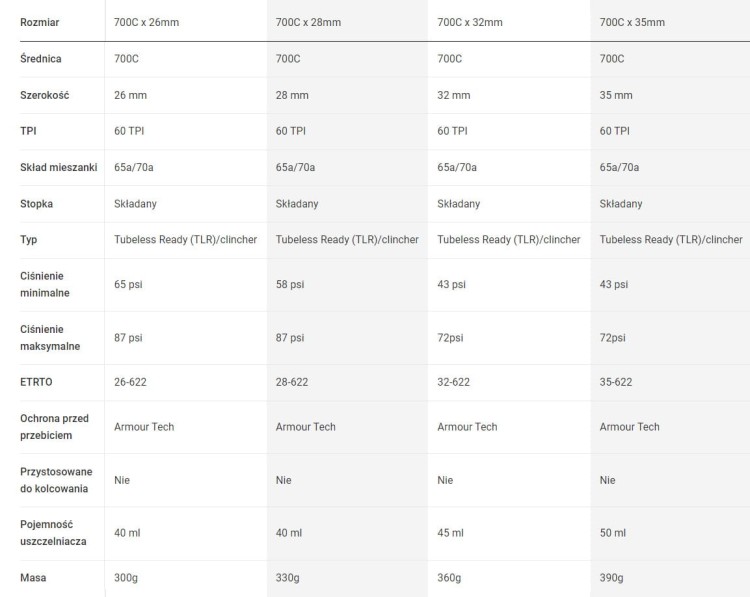Click the 700C x 26mm column header
The width and height of the screenshot is (750, 597).
point(146,22)
